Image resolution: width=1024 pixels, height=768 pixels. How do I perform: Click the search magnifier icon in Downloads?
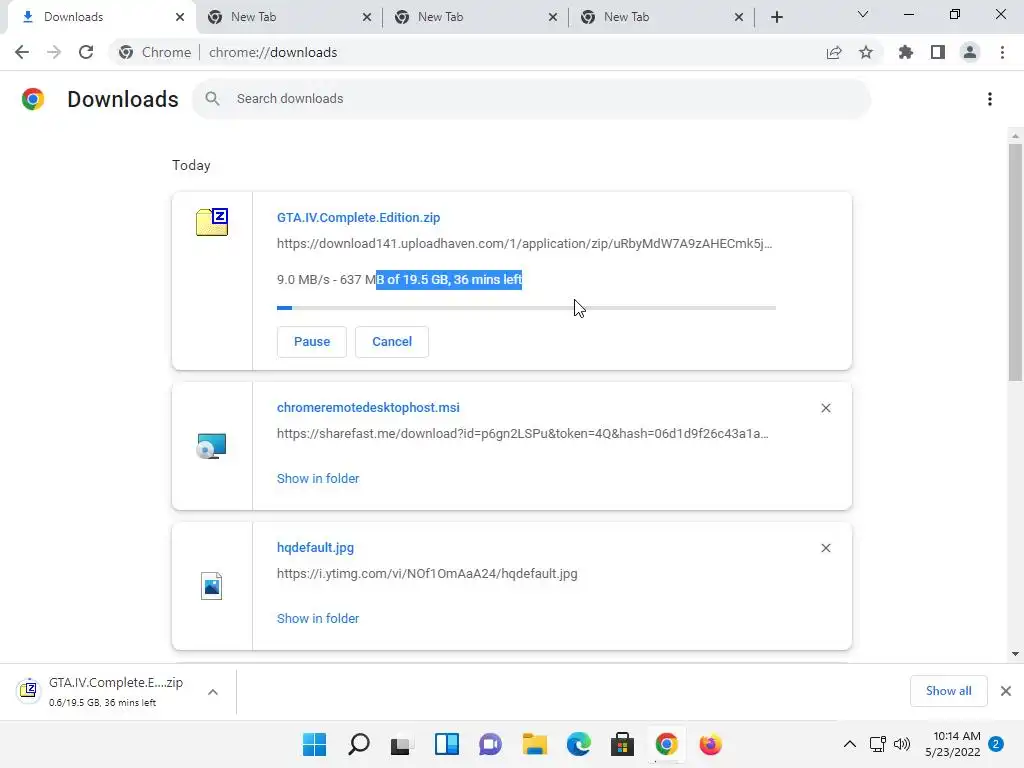[212, 99]
